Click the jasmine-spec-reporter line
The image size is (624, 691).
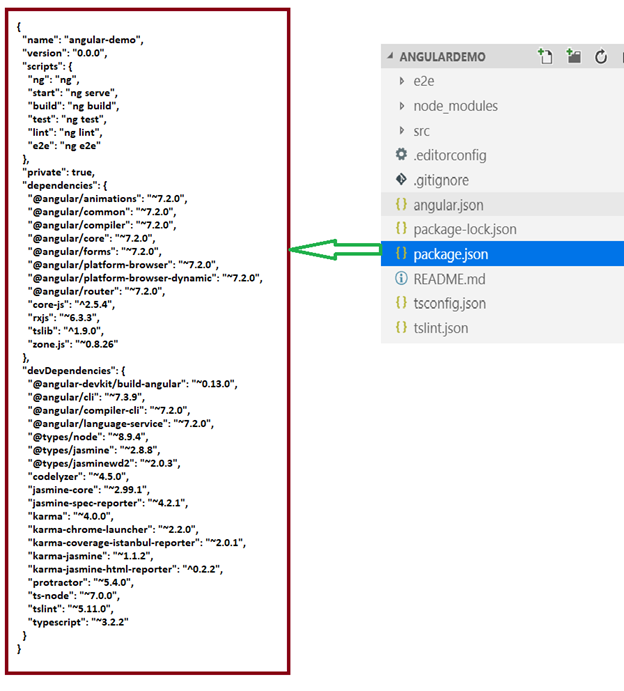coord(108,503)
